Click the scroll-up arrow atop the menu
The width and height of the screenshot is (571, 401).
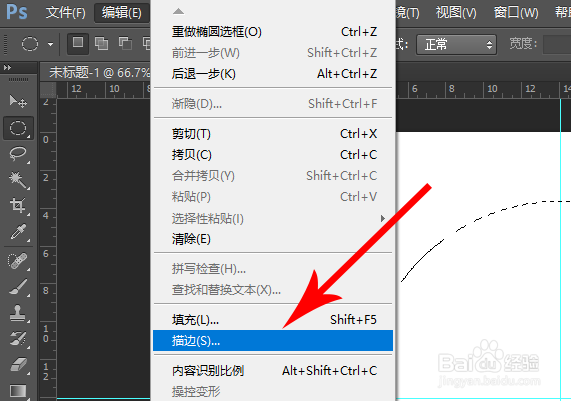click(x=178, y=11)
